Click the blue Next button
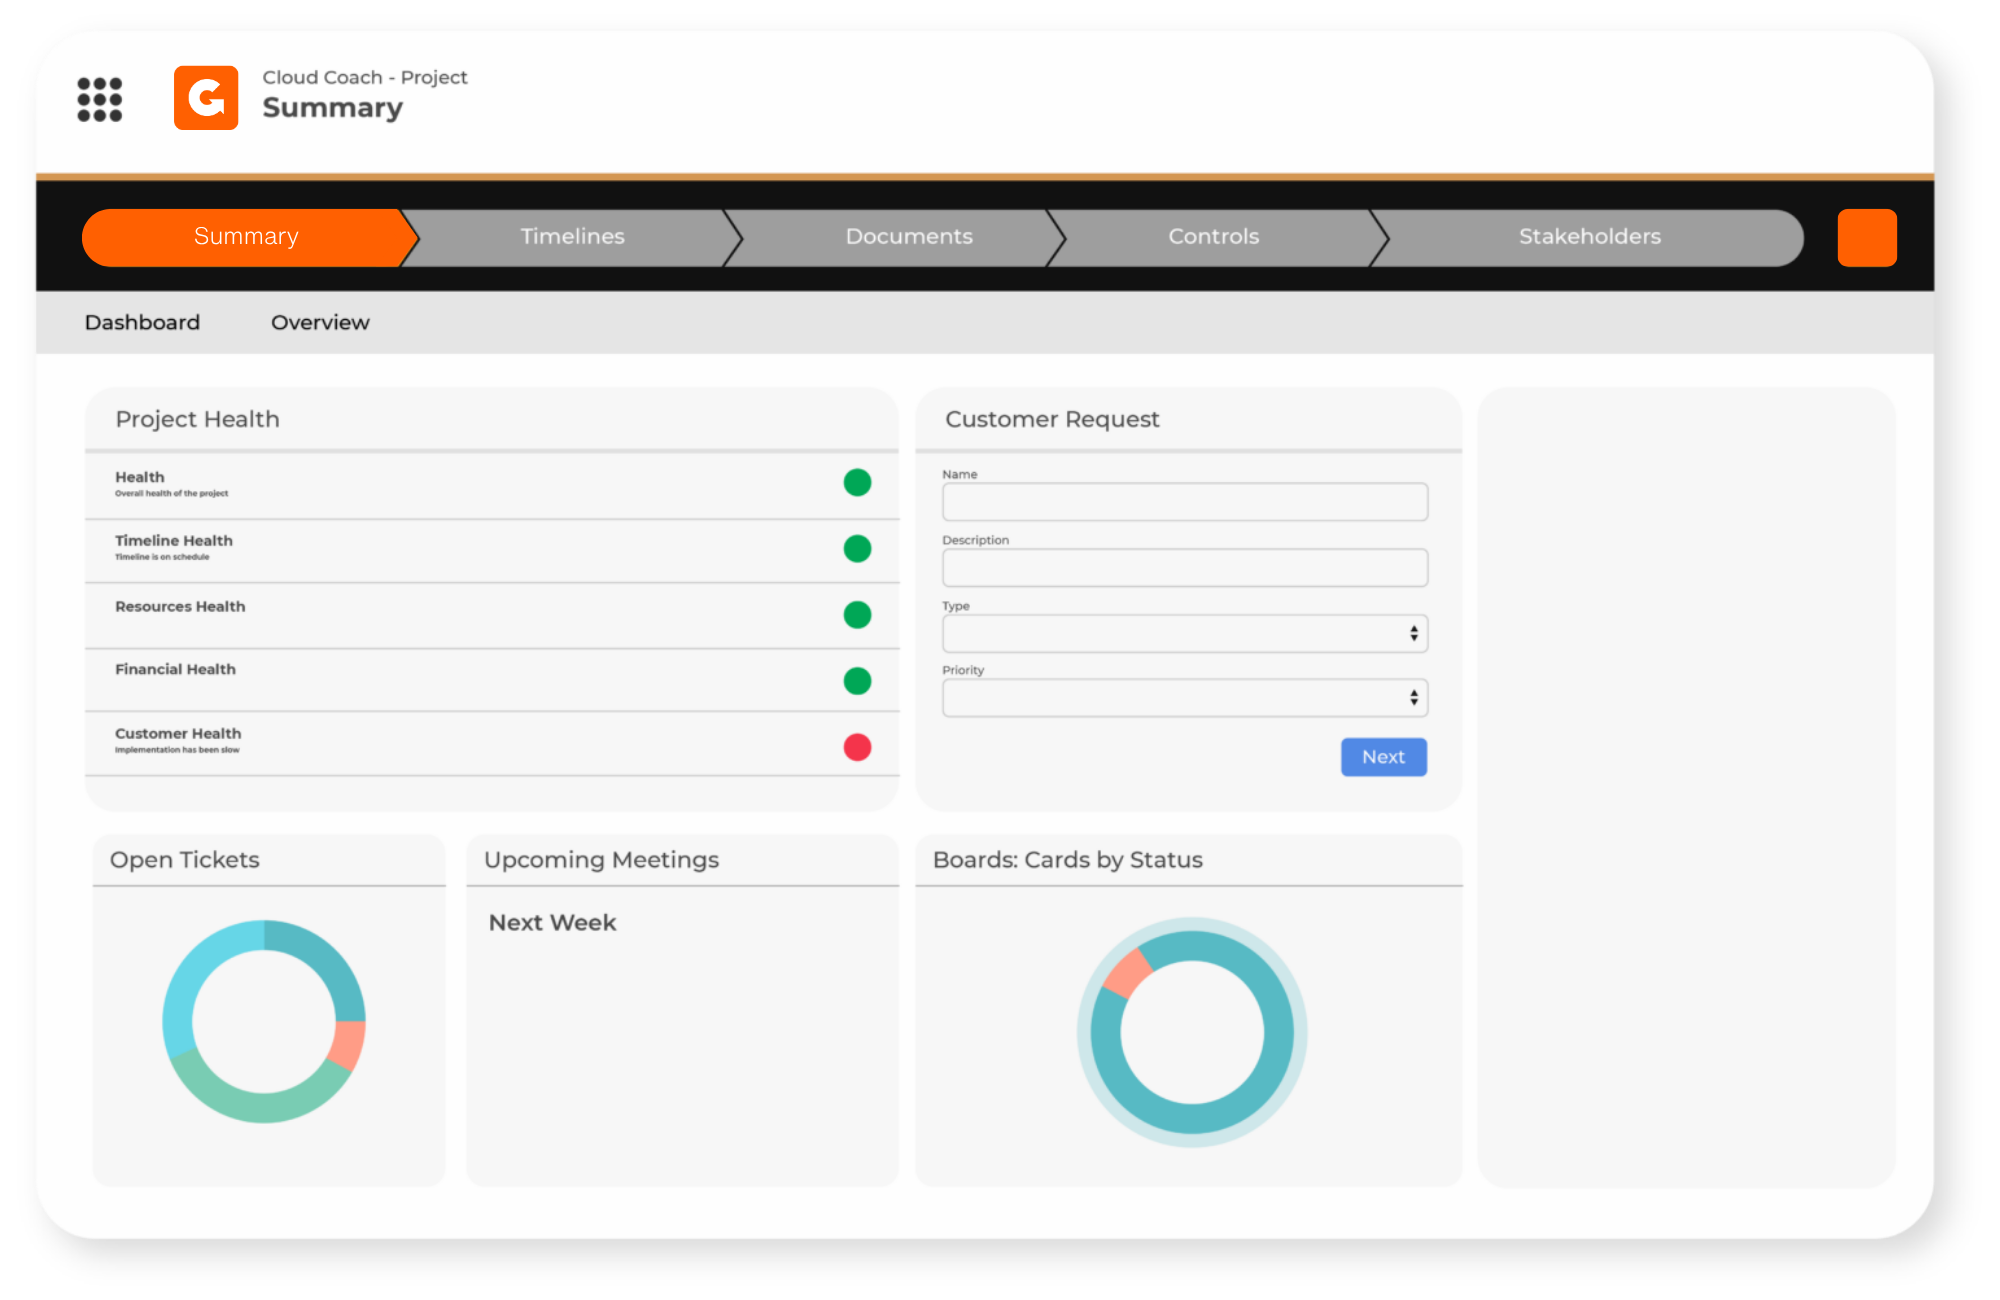This screenshot has height=1300, width=2000. (1384, 757)
